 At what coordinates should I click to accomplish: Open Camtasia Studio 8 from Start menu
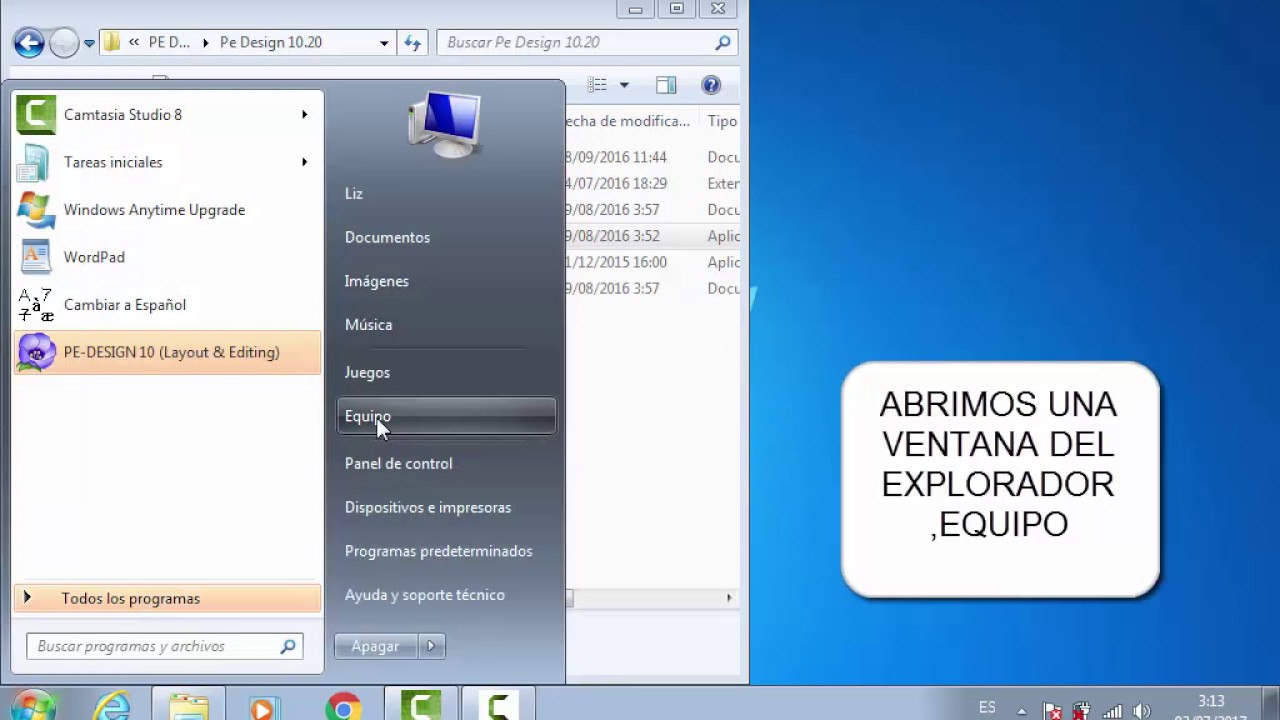click(168, 115)
